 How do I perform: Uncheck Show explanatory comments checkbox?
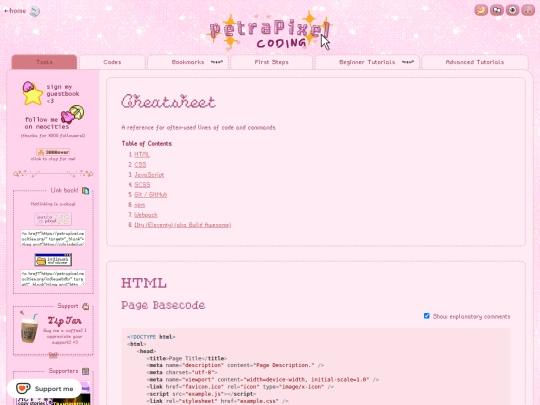tap(427, 316)
